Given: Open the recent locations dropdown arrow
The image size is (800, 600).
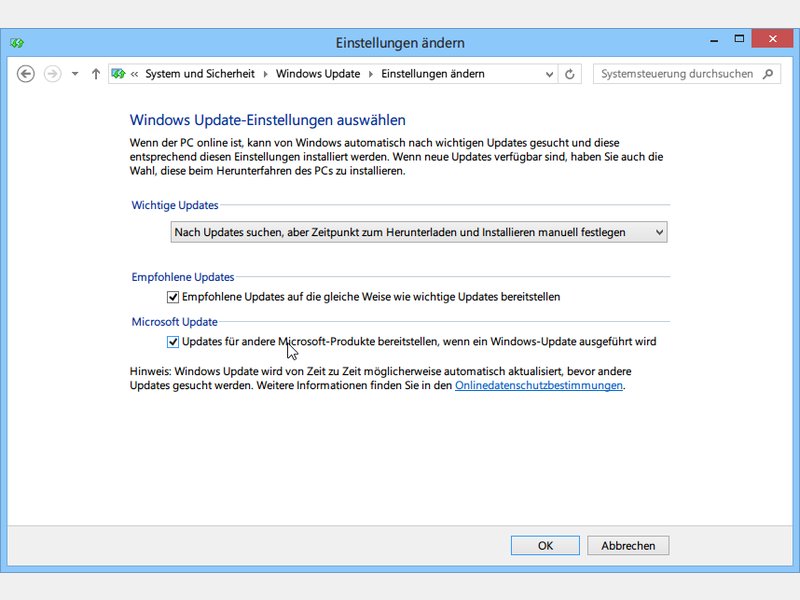Looking at the screenshot, I should (75, 74).
